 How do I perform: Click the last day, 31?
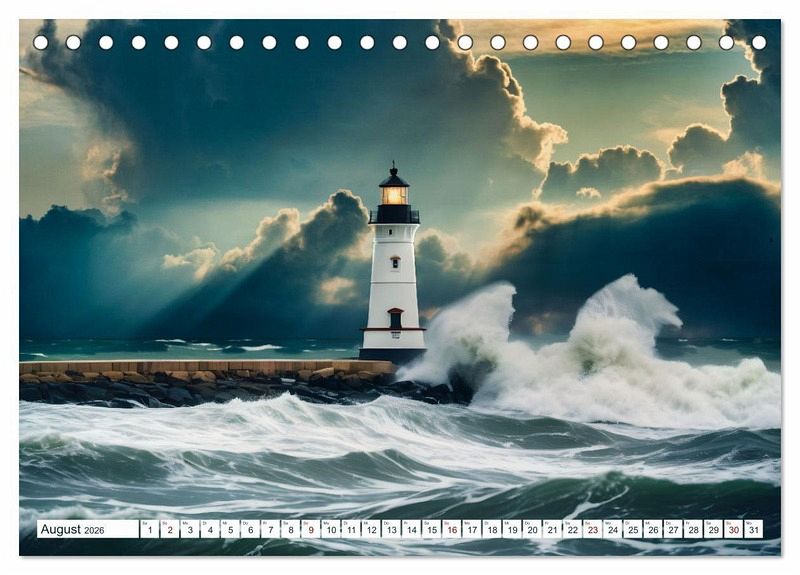(x=753, y=530)
